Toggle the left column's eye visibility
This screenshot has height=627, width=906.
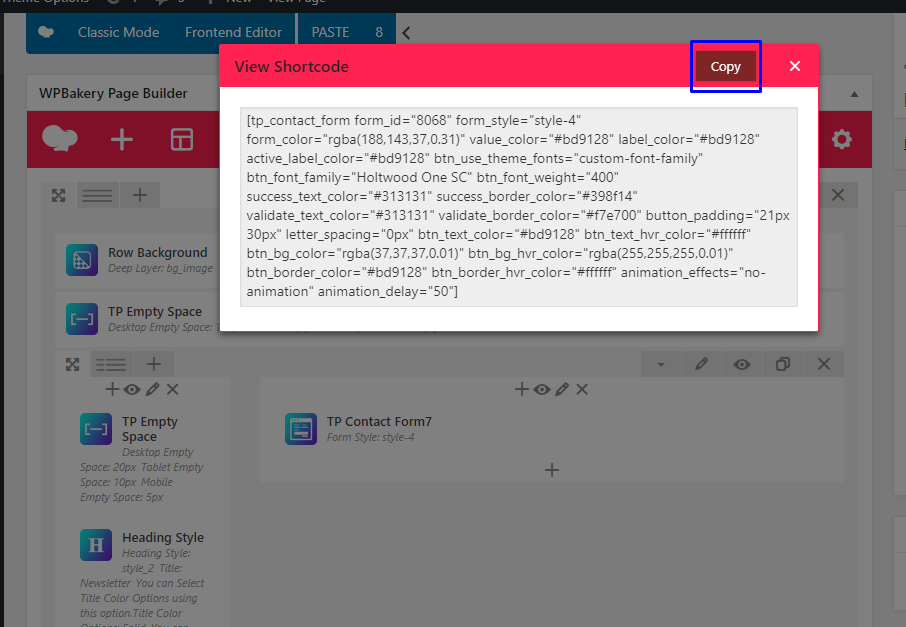(132, 389)
